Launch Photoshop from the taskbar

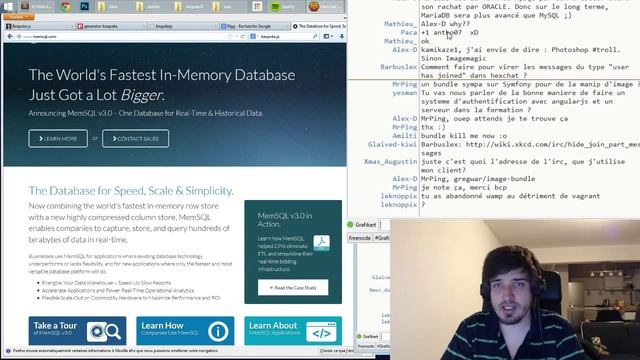click(84, 6)
